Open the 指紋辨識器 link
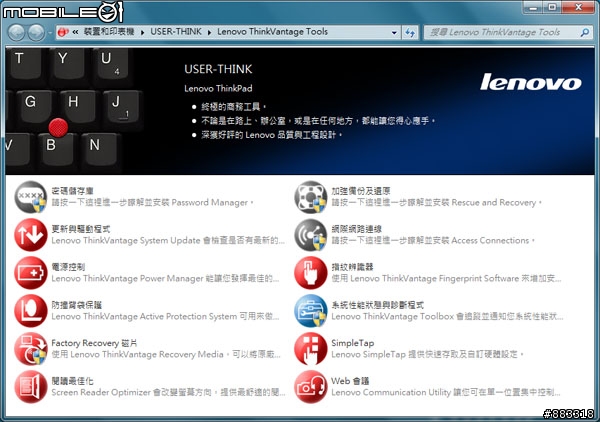Screen dimensions: 600x422 pyautogui.click(x=352, y=267)
